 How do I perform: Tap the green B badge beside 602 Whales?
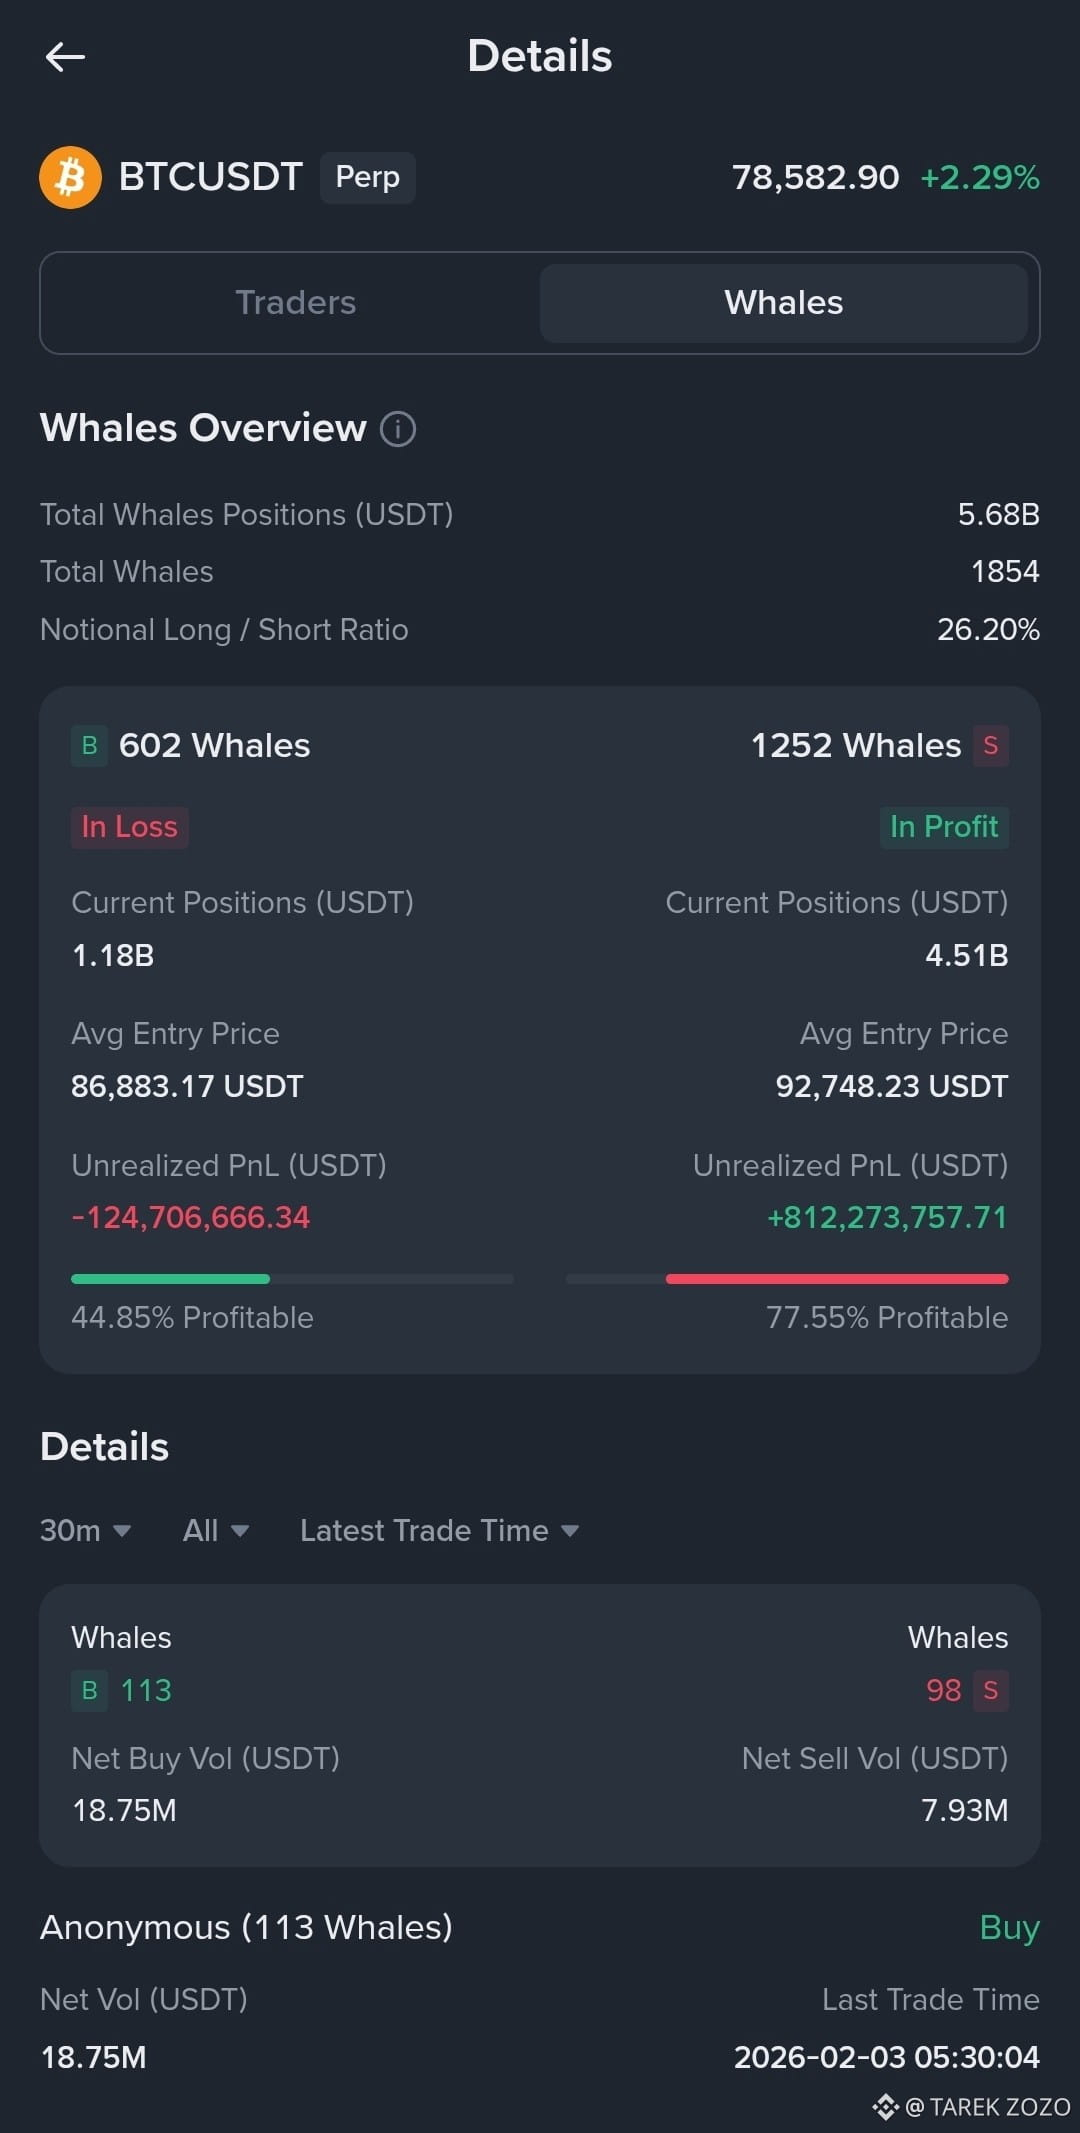click(89, 746)
